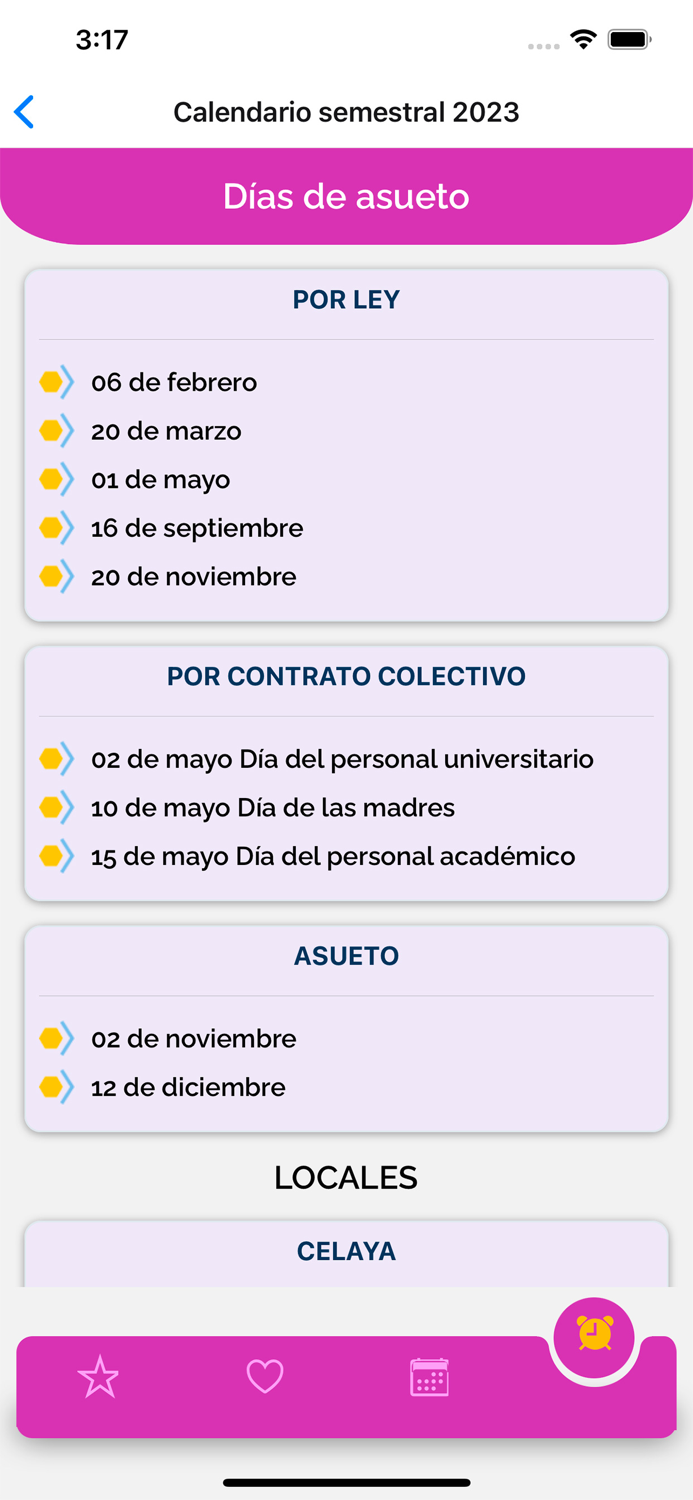Screen dimensions: 693x1500
Task: Tap the Días de asueto banner
Action: click(346, 197)
